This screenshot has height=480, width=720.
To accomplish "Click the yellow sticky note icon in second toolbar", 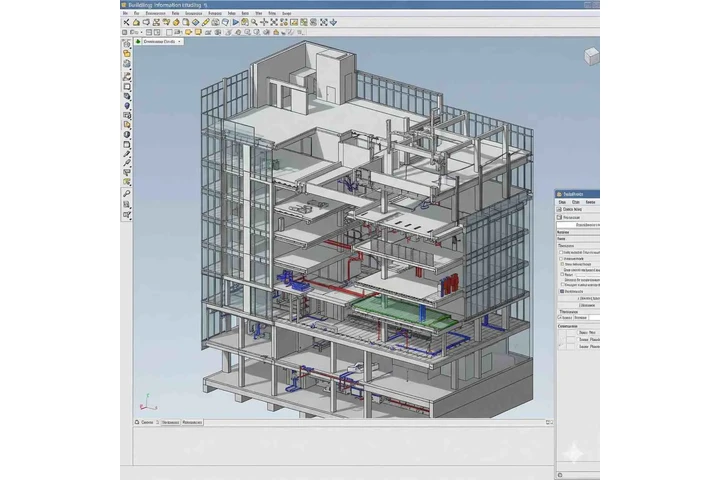I will click(x=198, y=32).
